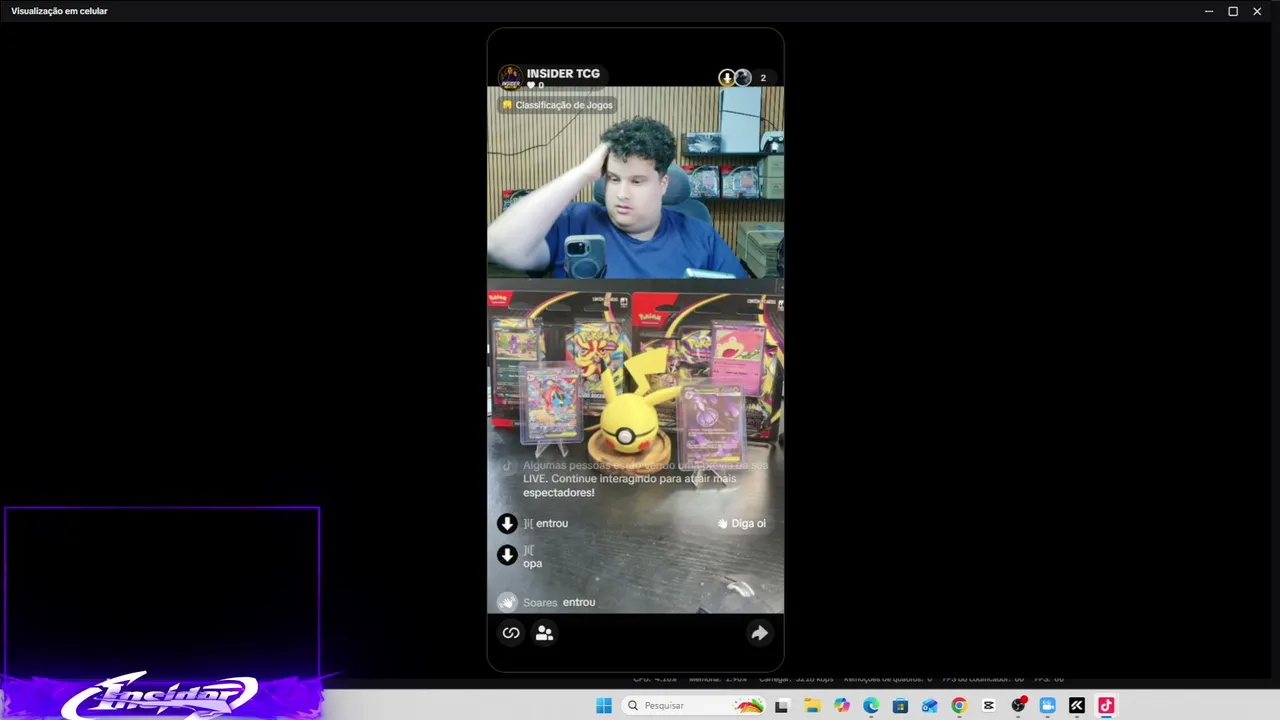Image resolution: width=1280 pixels, height=720 pixels.
Task: Open the Windows Start menu
Action: (604, 705)
